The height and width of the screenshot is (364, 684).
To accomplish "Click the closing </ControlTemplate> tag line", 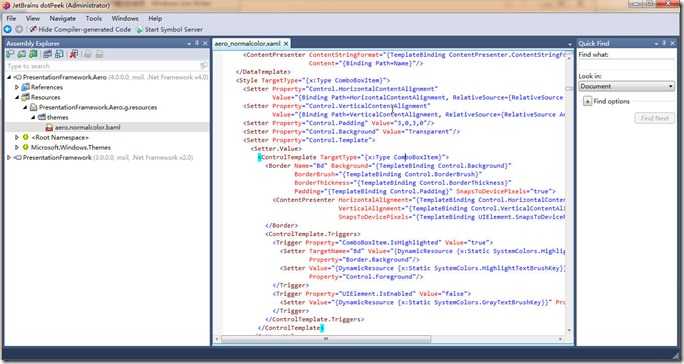I will click(x=291, y=328).
